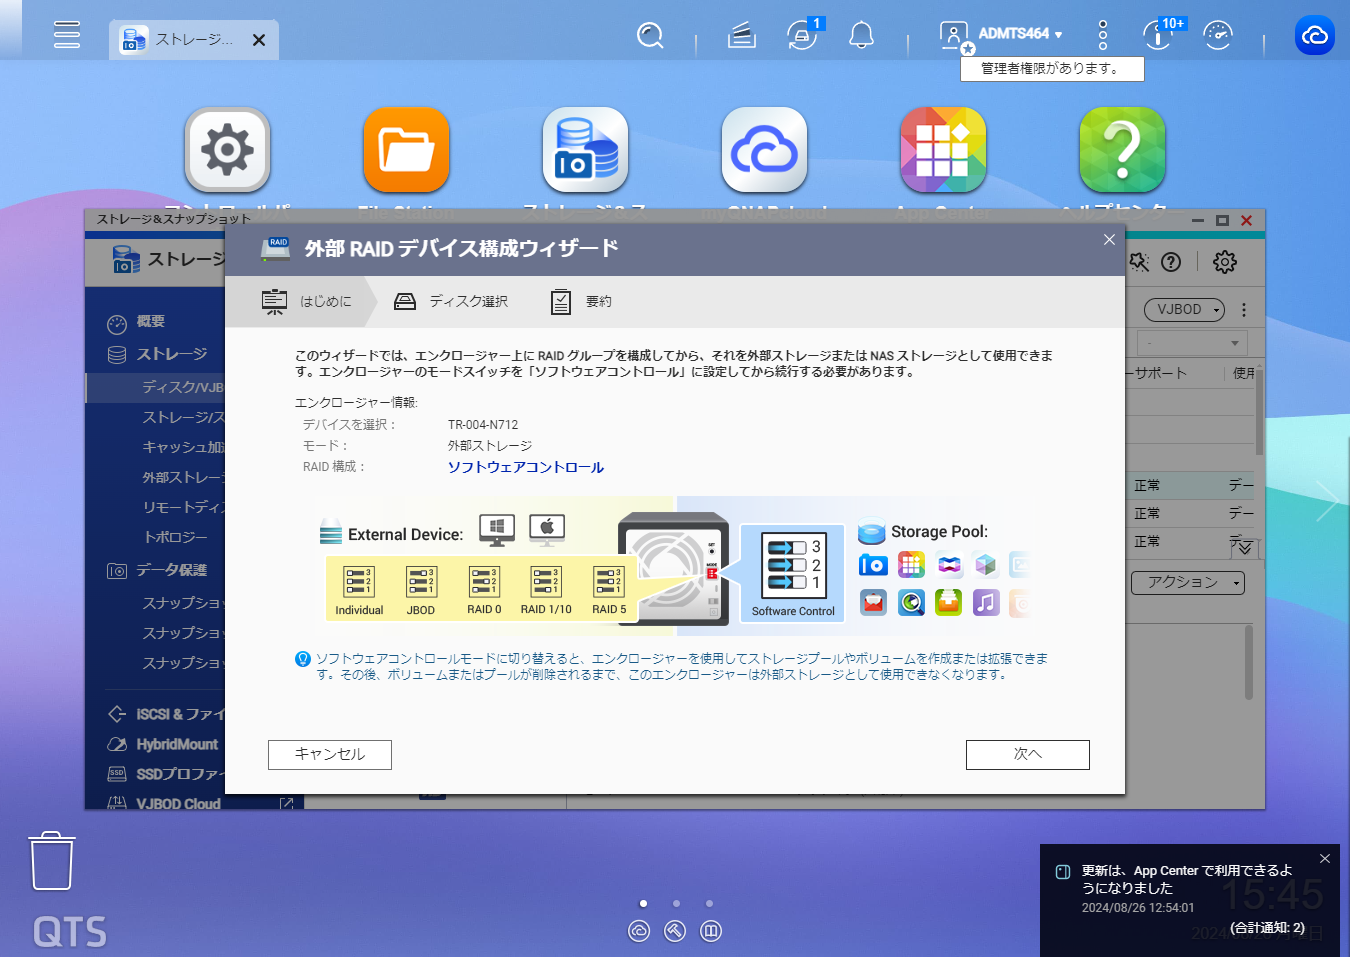1350x957 pixels.
Task: Launch Help Center question mark desktop icon
Action: [x=1122, y=150]
